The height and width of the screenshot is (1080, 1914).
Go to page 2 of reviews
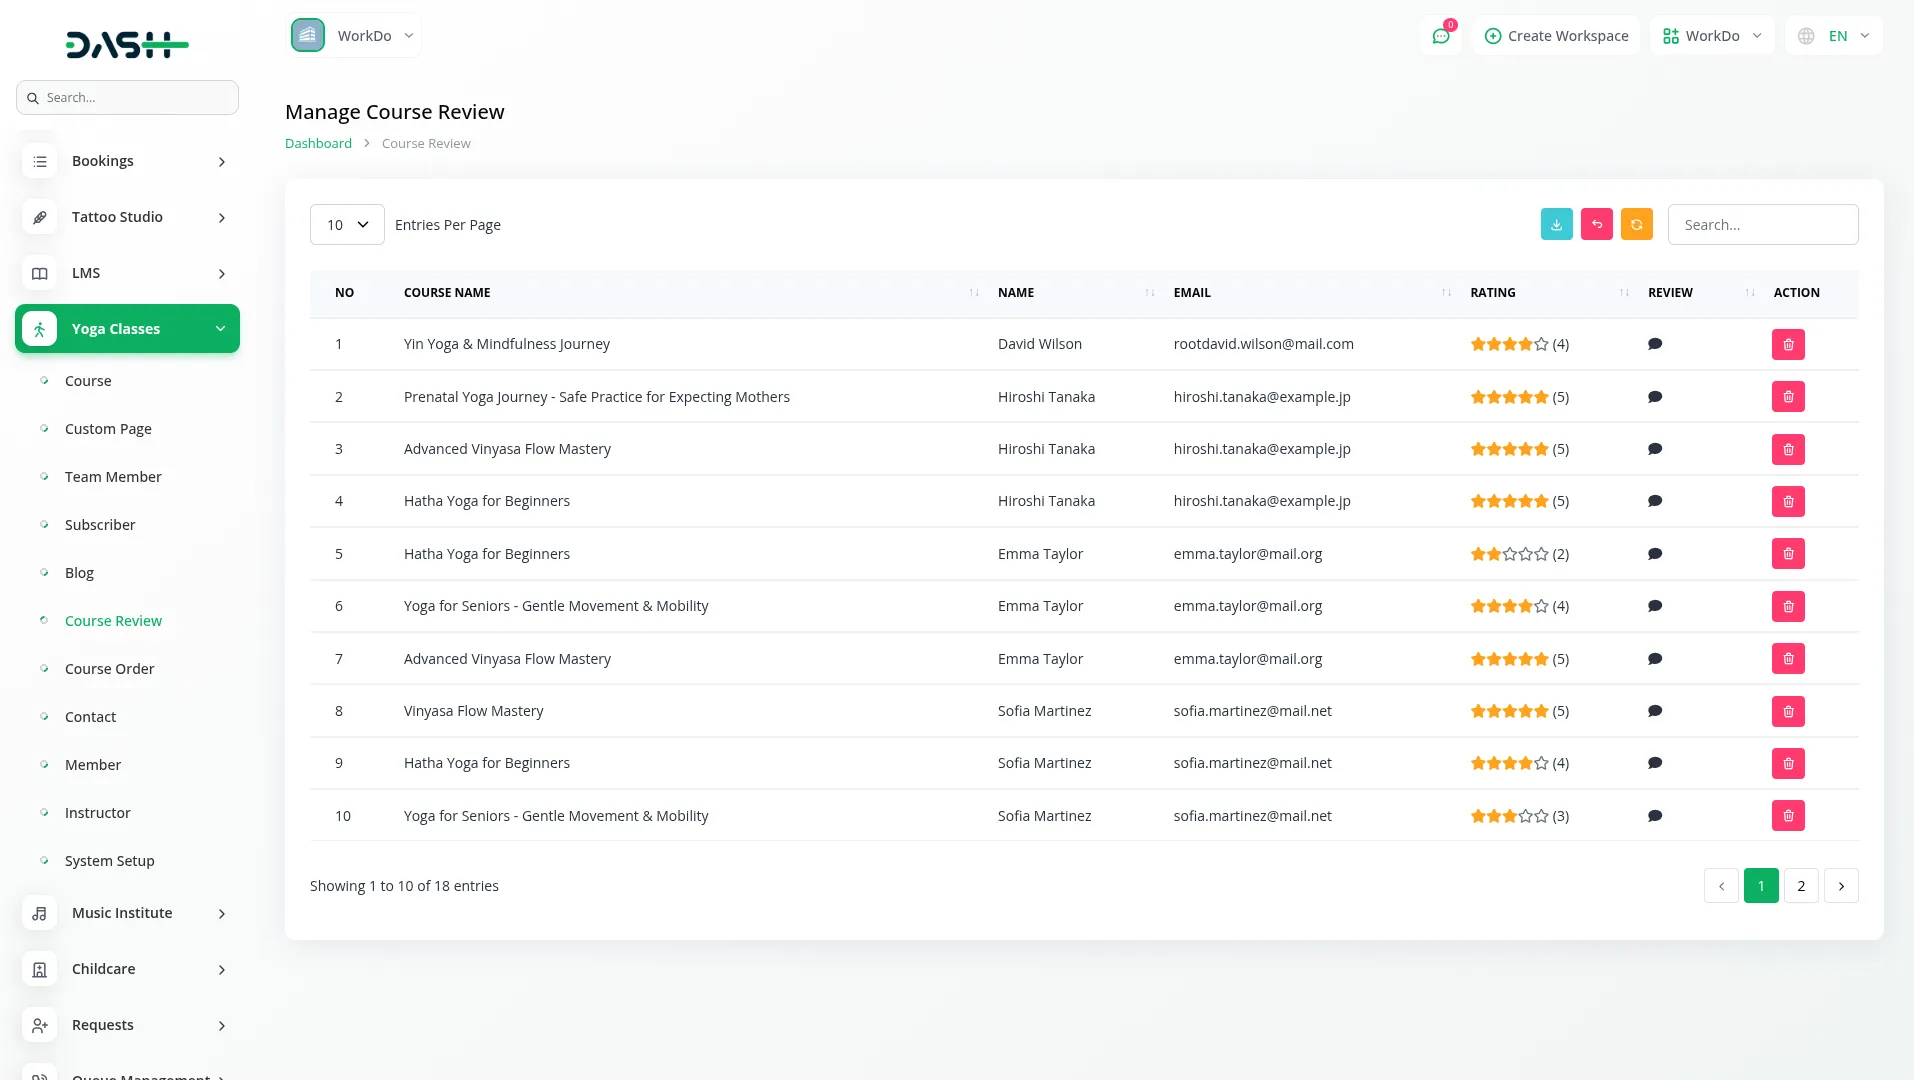click(1800, 886)
